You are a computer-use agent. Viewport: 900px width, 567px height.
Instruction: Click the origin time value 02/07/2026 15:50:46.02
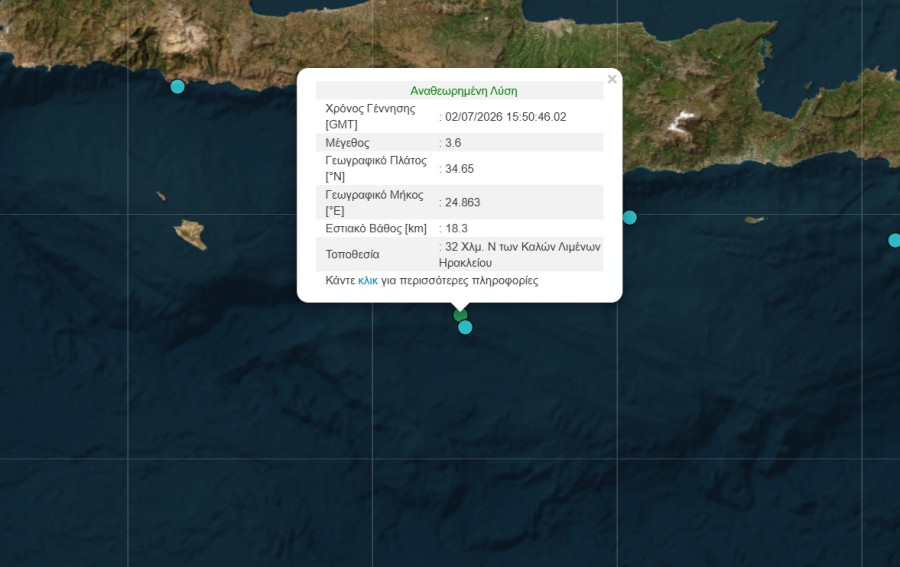coord(506,117)
